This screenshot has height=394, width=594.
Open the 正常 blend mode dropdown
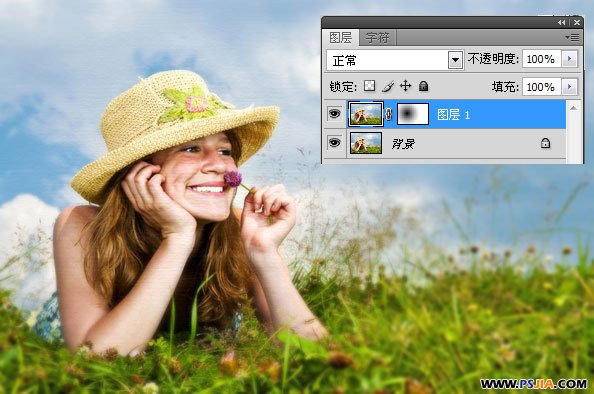coord(455,60)
